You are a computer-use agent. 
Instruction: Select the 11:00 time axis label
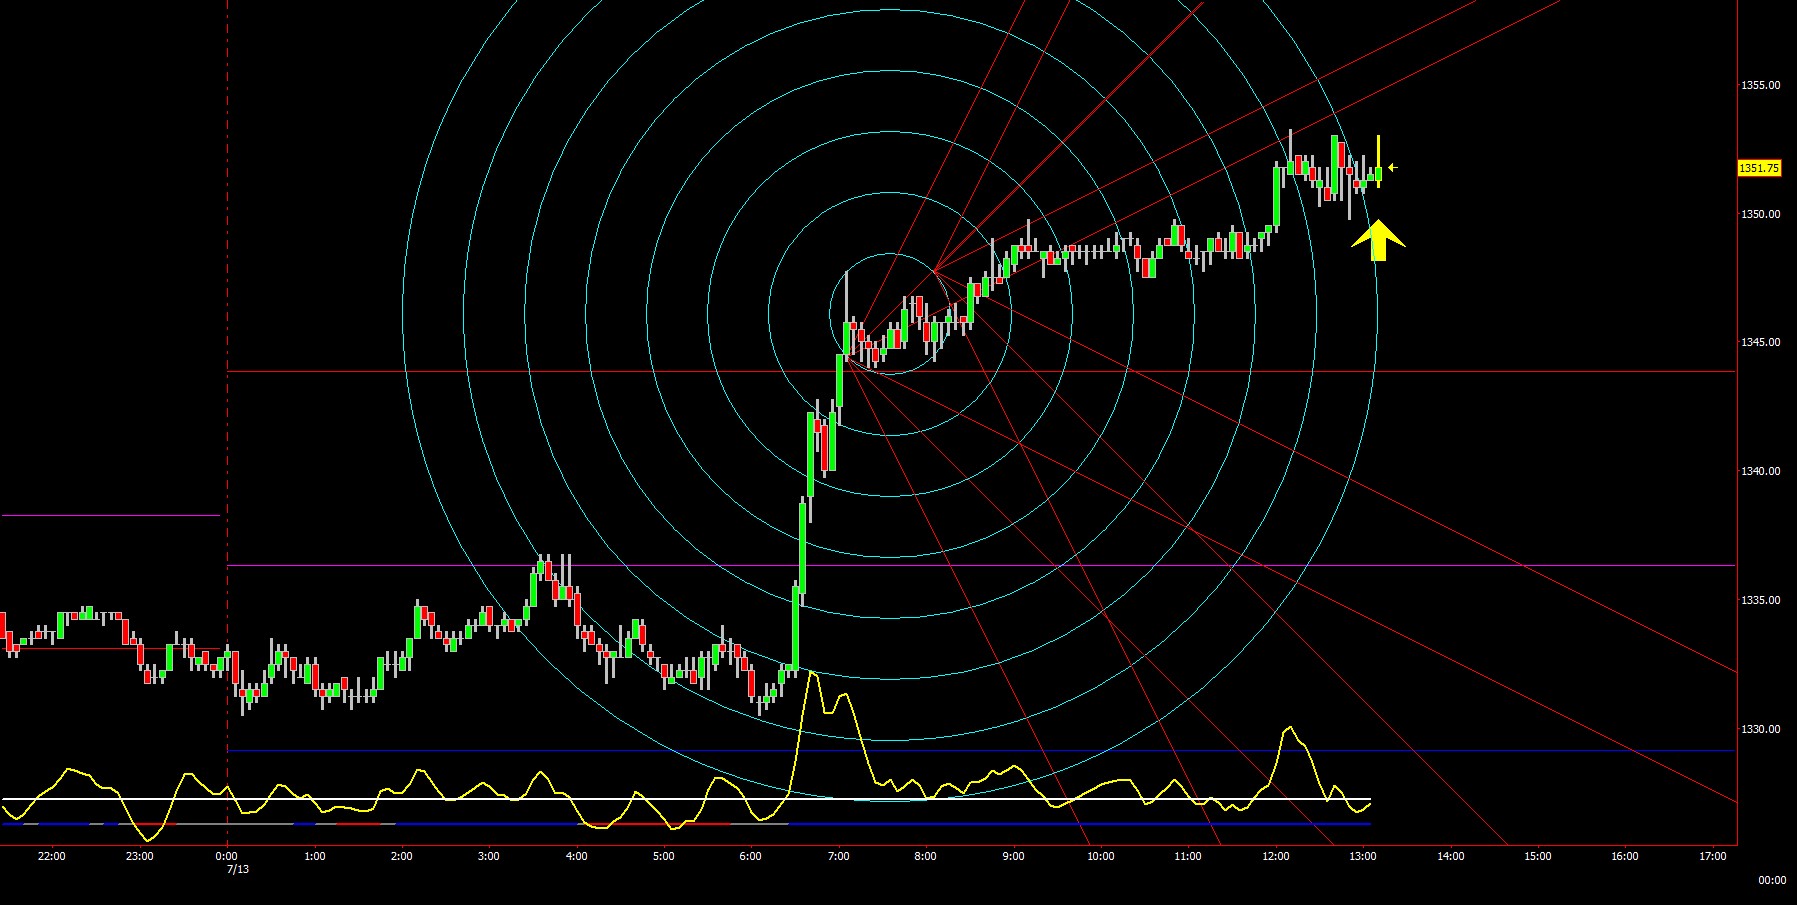tap(1188, 856)
